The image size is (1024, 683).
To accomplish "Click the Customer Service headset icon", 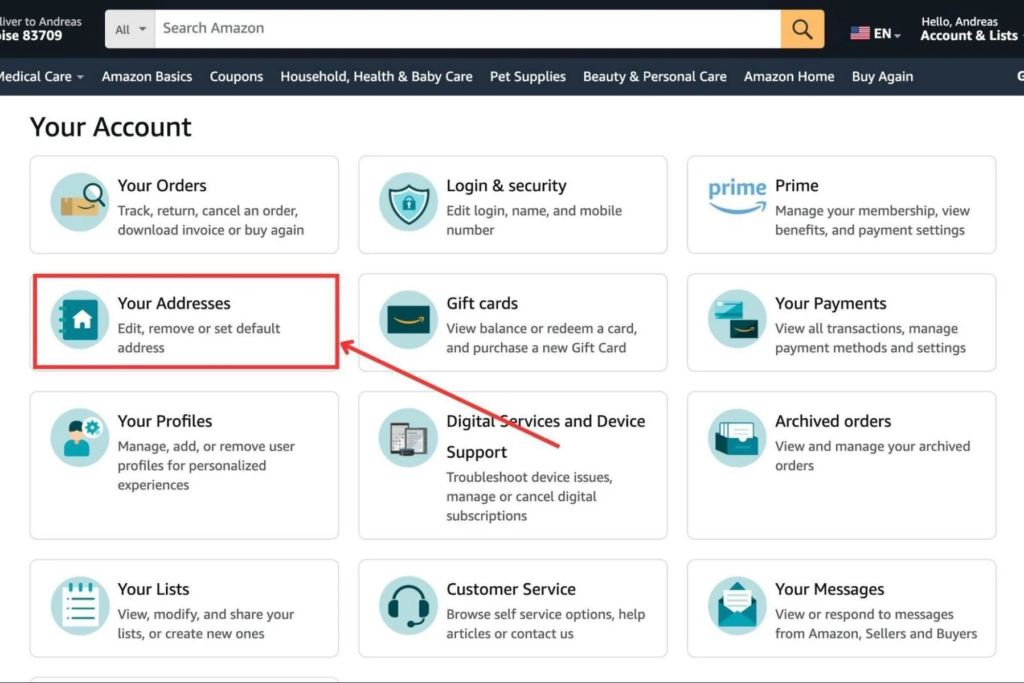I will point(408,605).
